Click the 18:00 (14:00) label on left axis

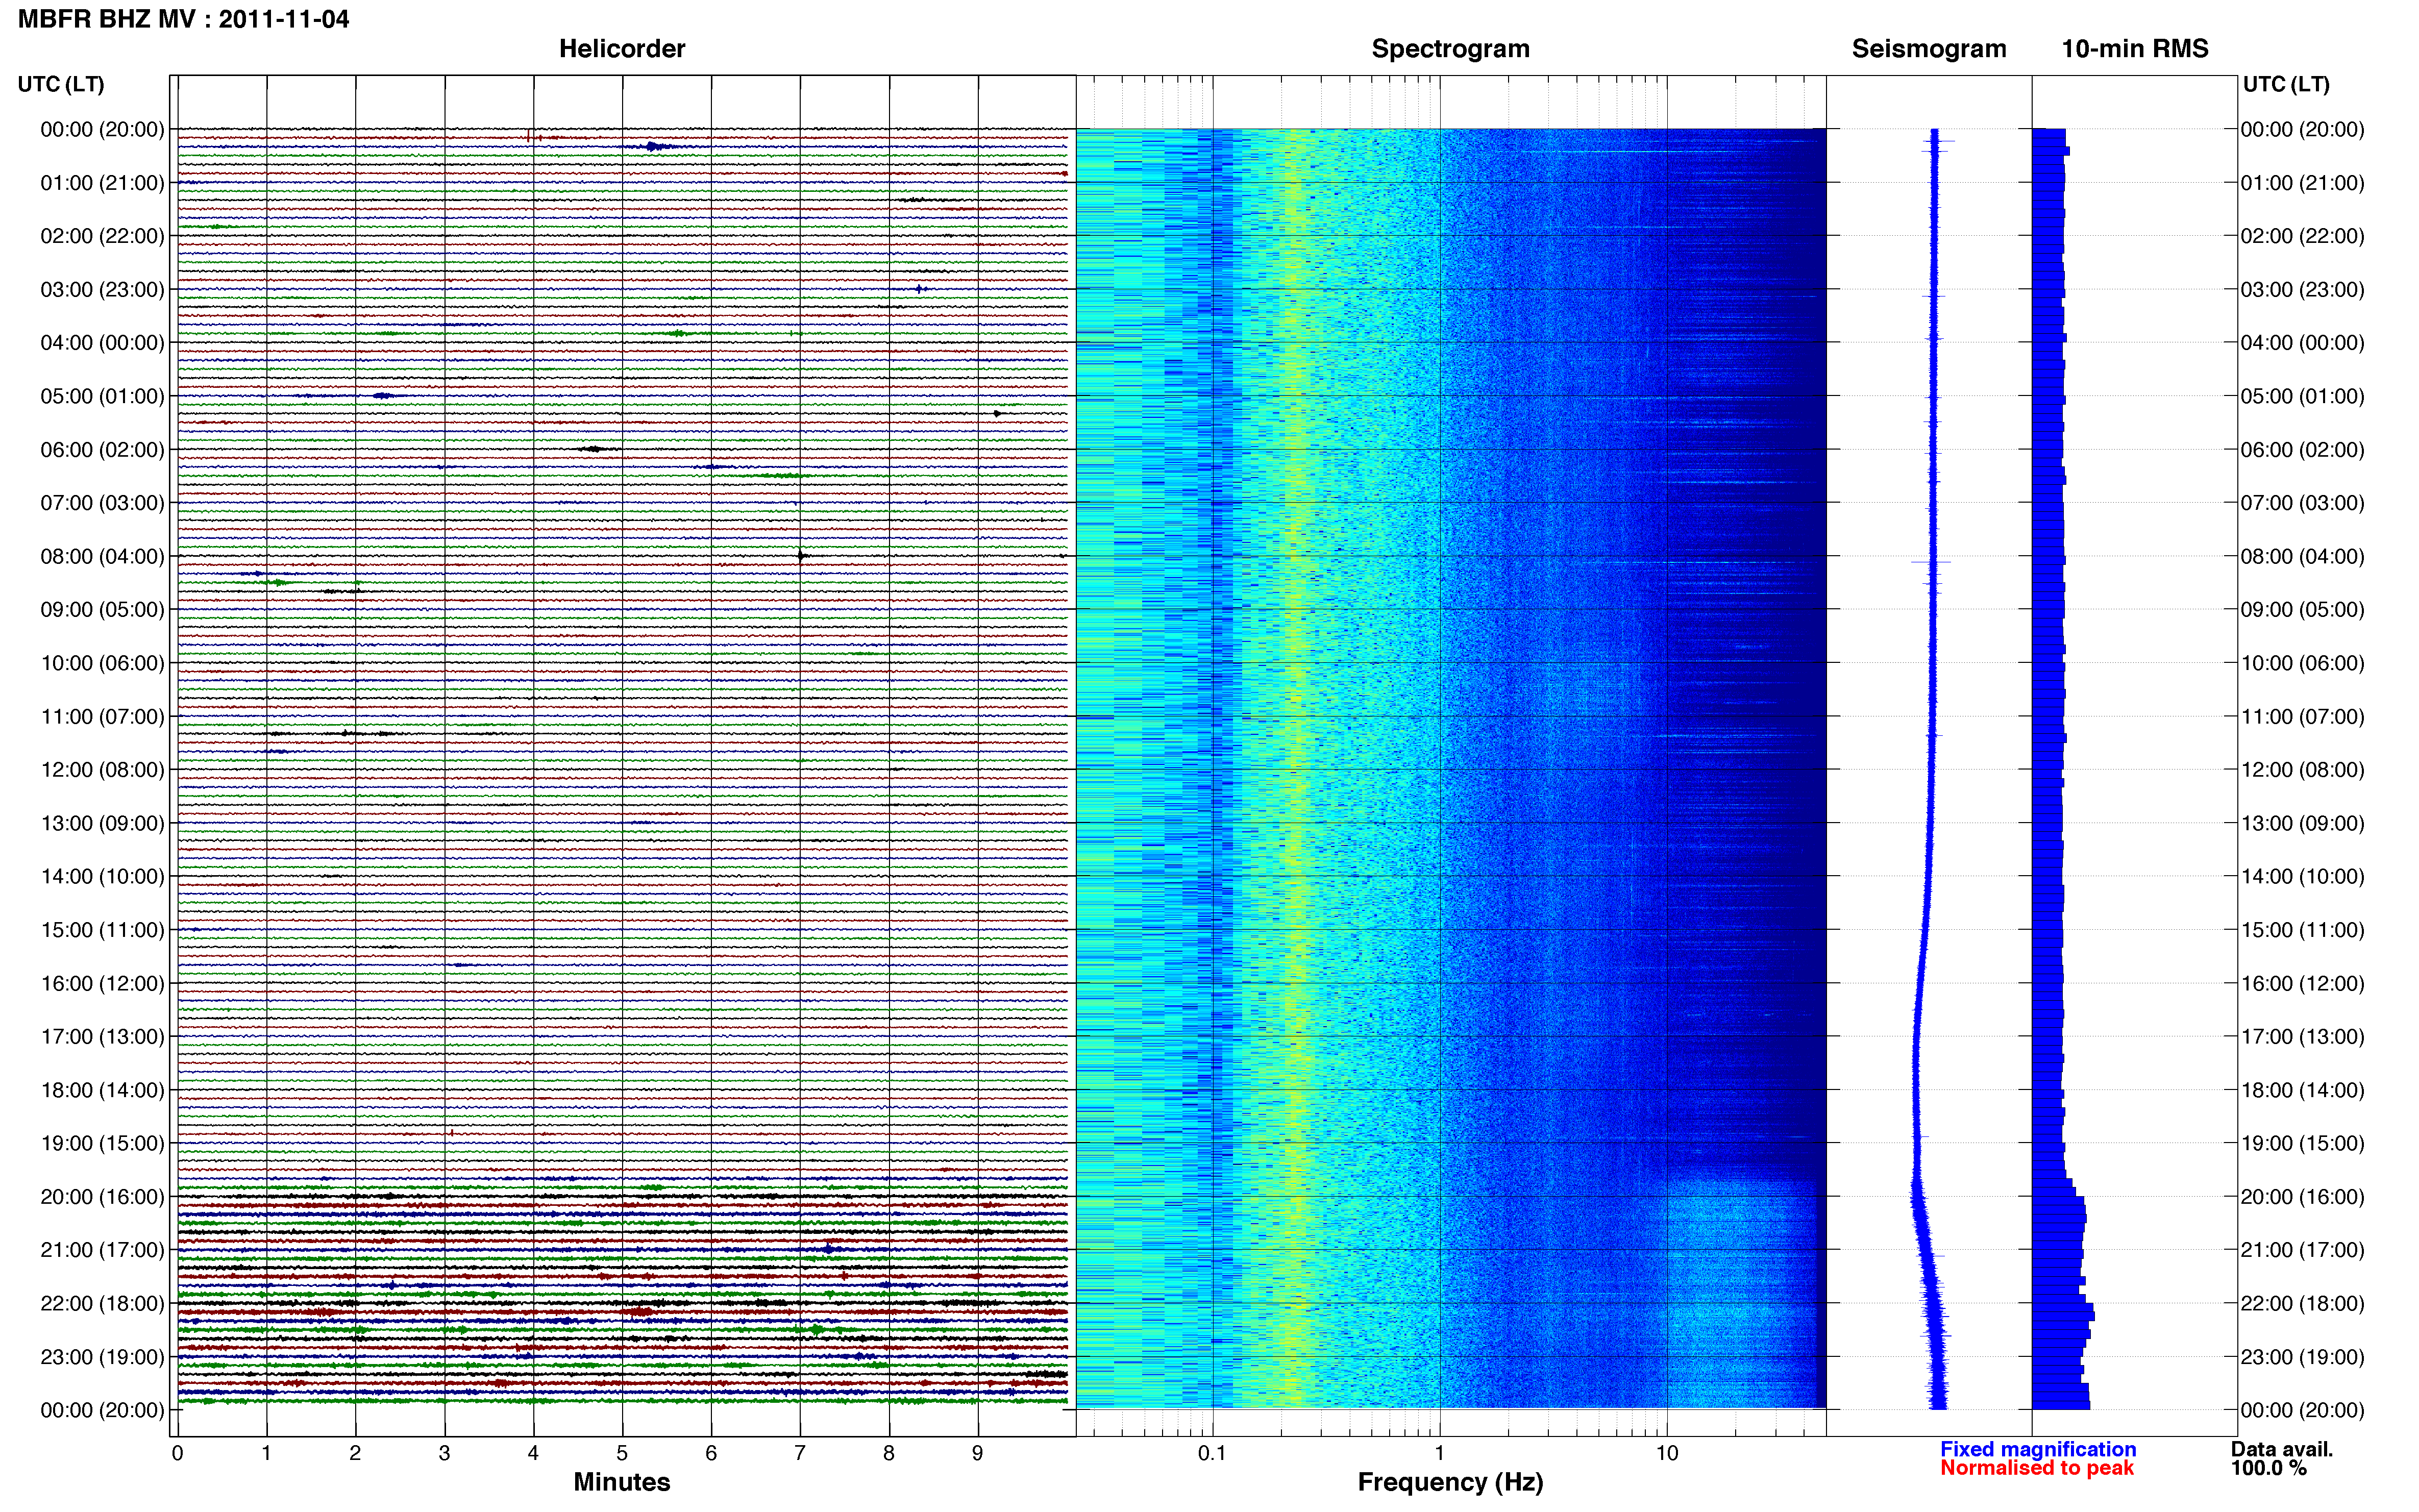coord(102,1090)
